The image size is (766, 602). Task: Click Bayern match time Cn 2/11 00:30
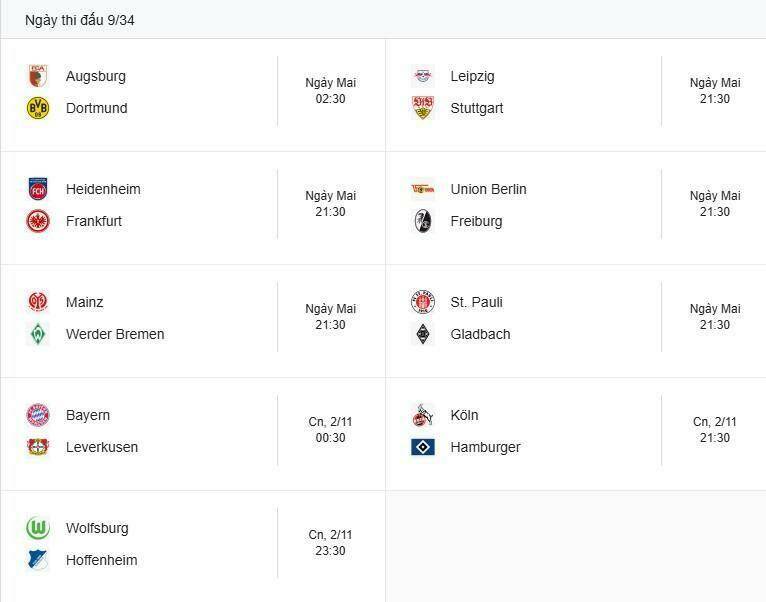(330, 430)
